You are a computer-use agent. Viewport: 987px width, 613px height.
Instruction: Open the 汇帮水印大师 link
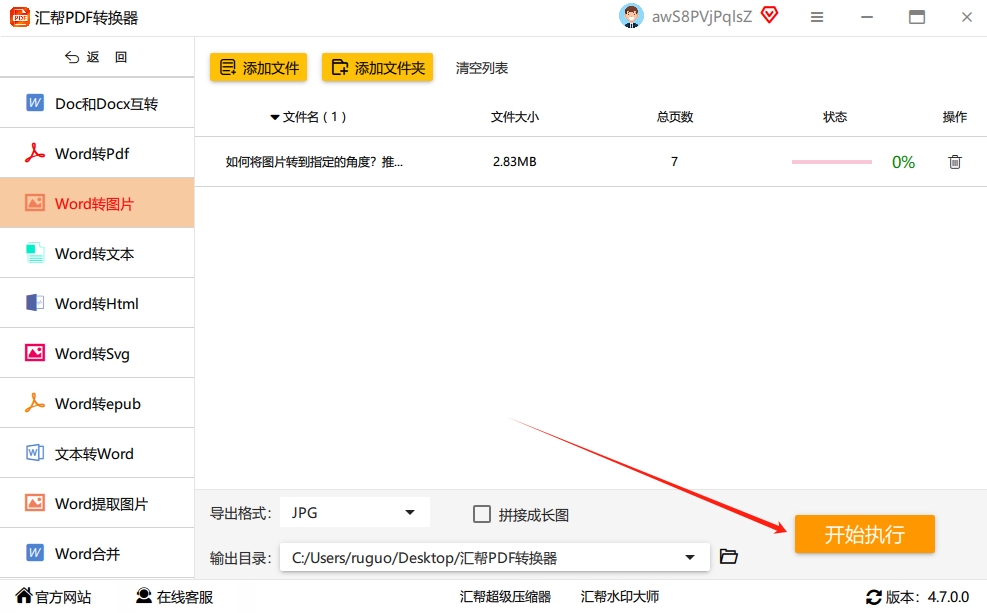(619, 597)
